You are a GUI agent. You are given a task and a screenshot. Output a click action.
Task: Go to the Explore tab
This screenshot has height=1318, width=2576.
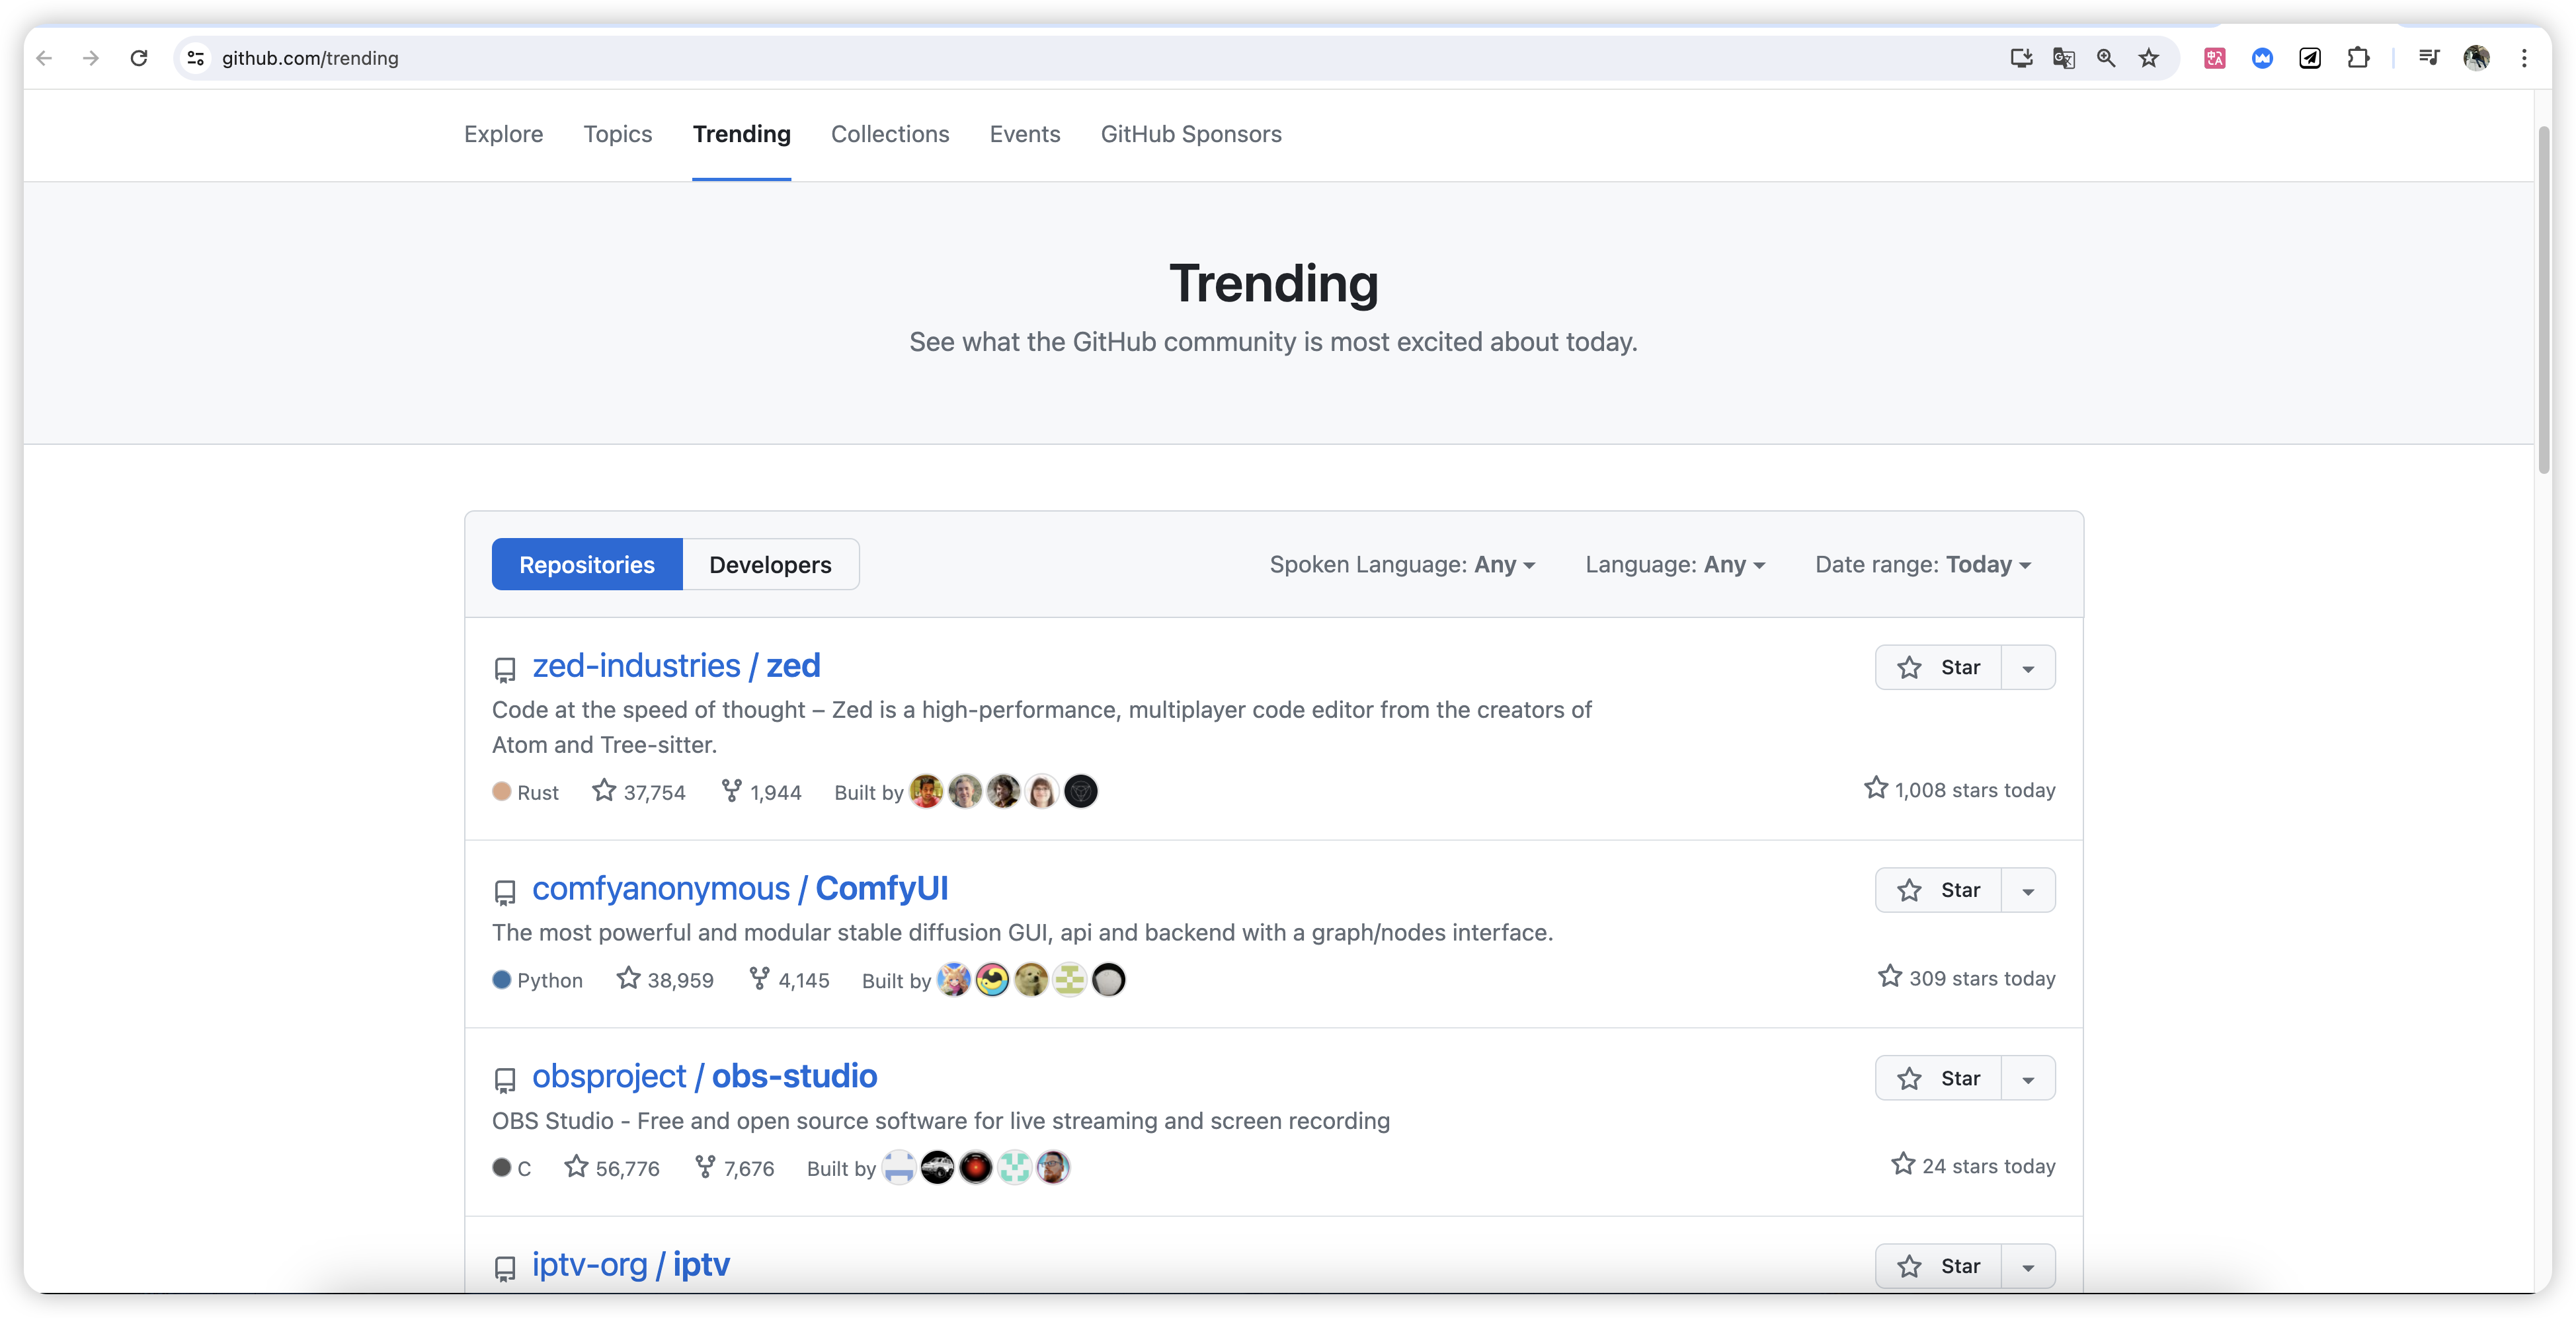pos(503,134)
